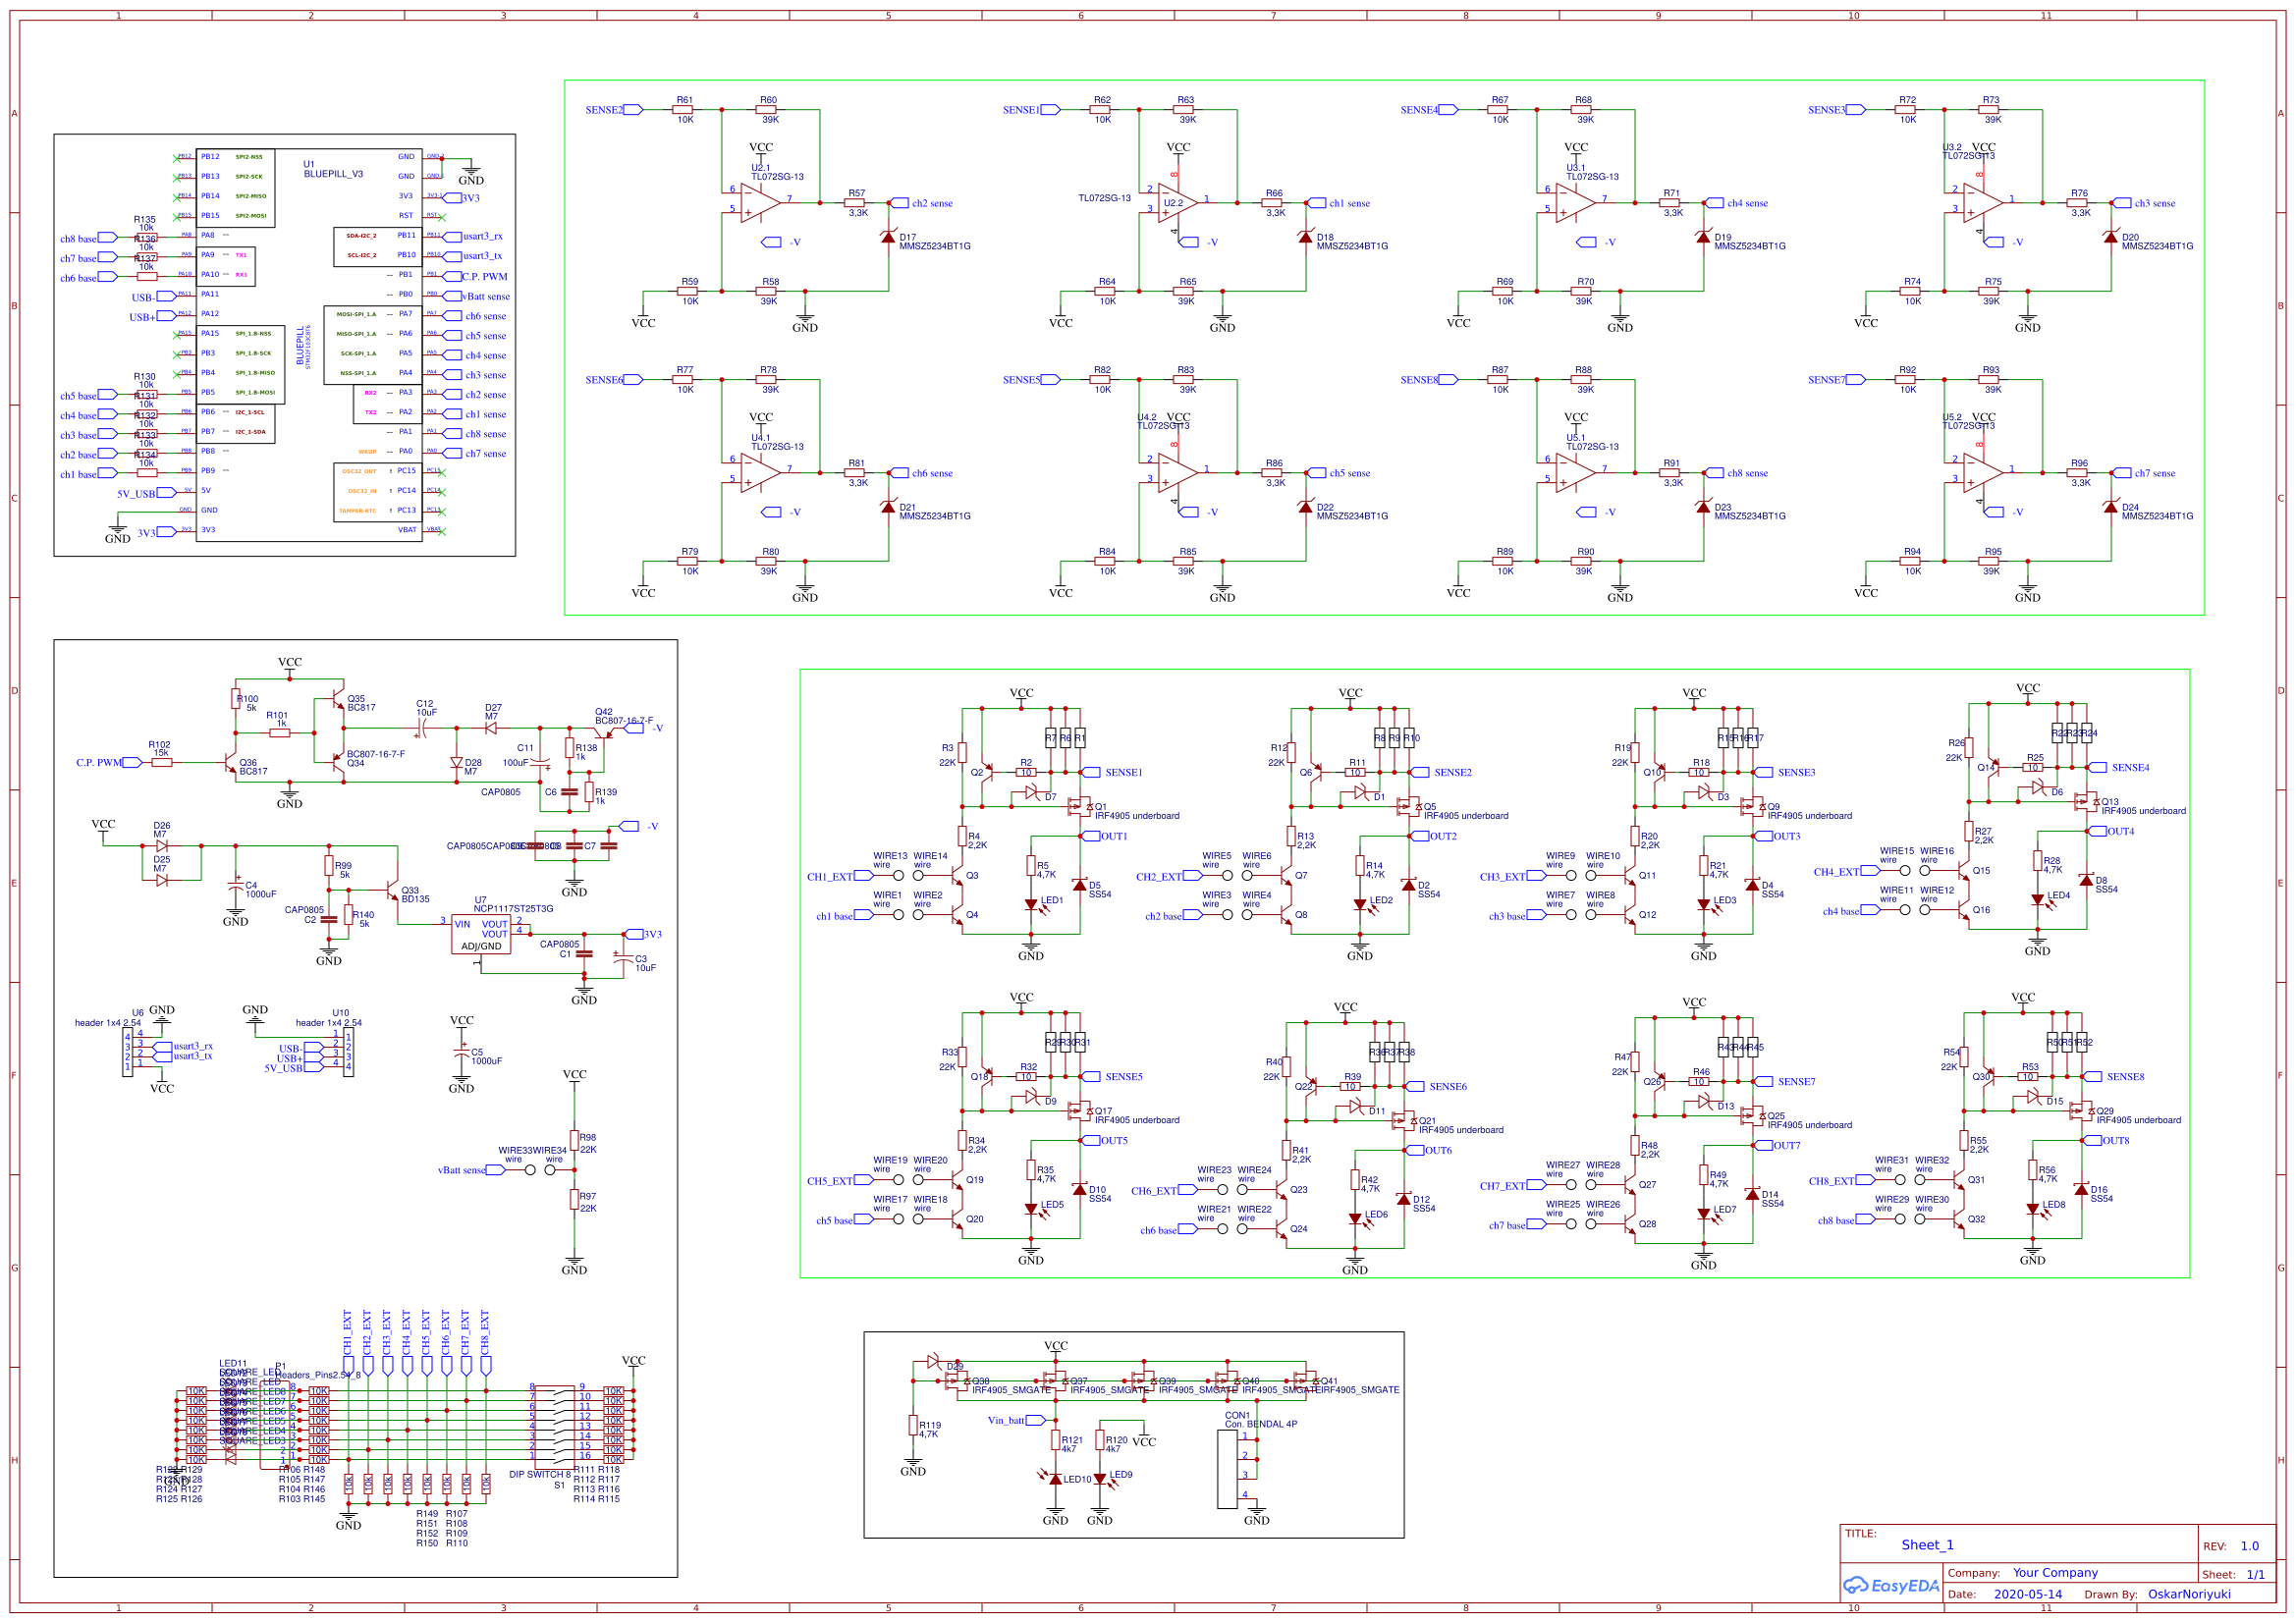2296x1623 pixels.
Task: Select the BLUEPILL_V3 U1 module label
Action: (333, 173)
